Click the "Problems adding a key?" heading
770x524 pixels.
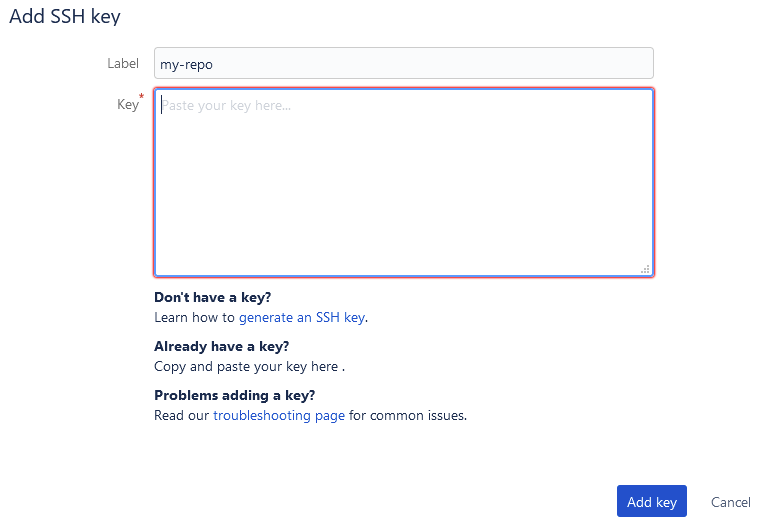coord(235,395)
